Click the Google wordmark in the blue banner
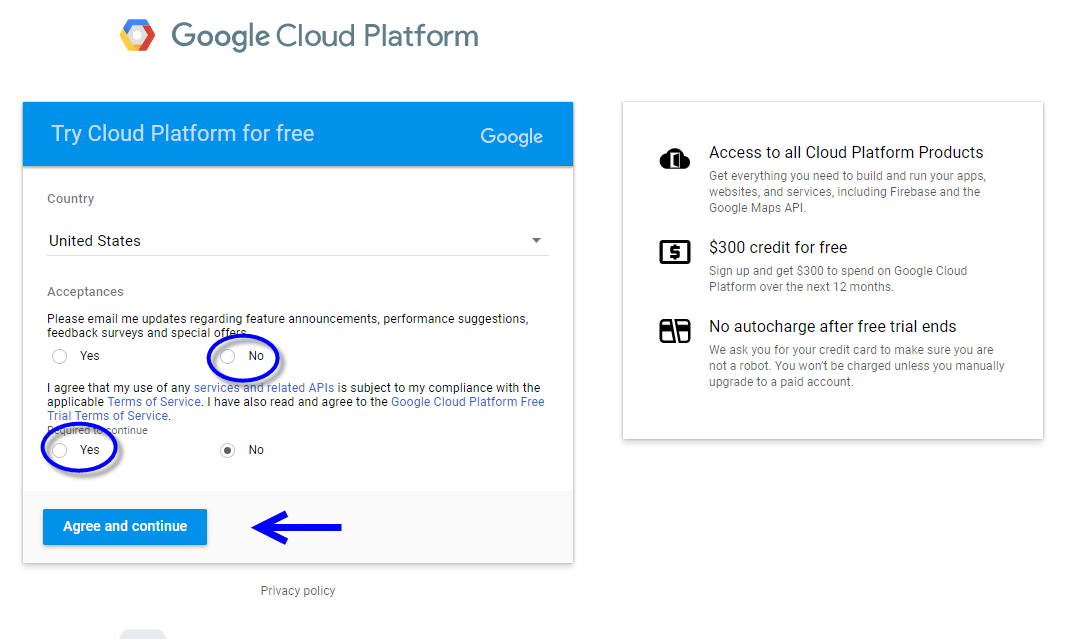The height and width of the screenshot is (639, 1067). pyautogui.click(x=512, y=136)
